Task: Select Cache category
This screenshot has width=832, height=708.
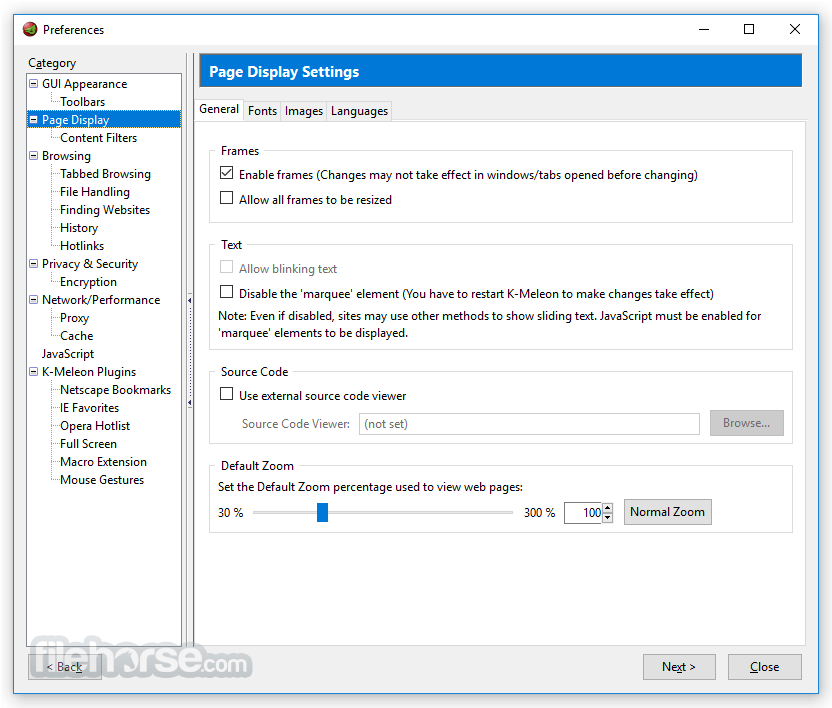Action: (76, 336)
